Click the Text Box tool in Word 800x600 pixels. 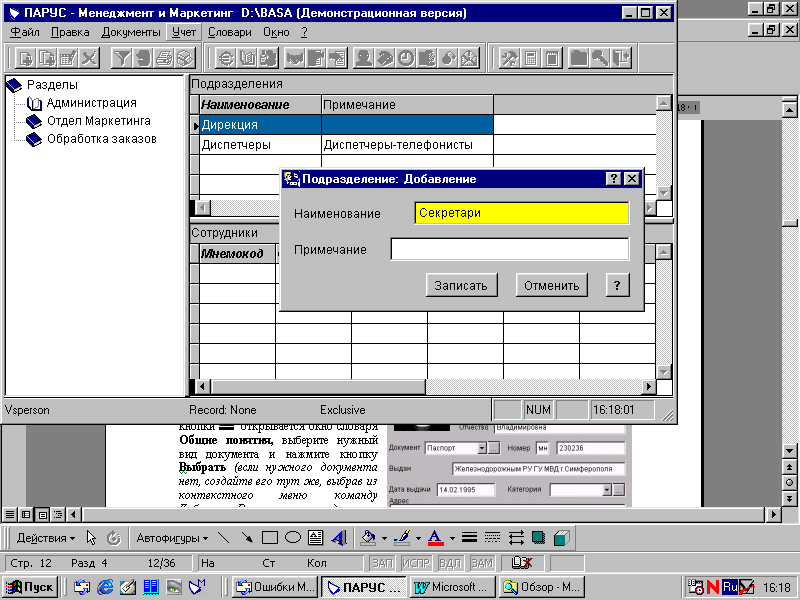(x=316, y=538)
